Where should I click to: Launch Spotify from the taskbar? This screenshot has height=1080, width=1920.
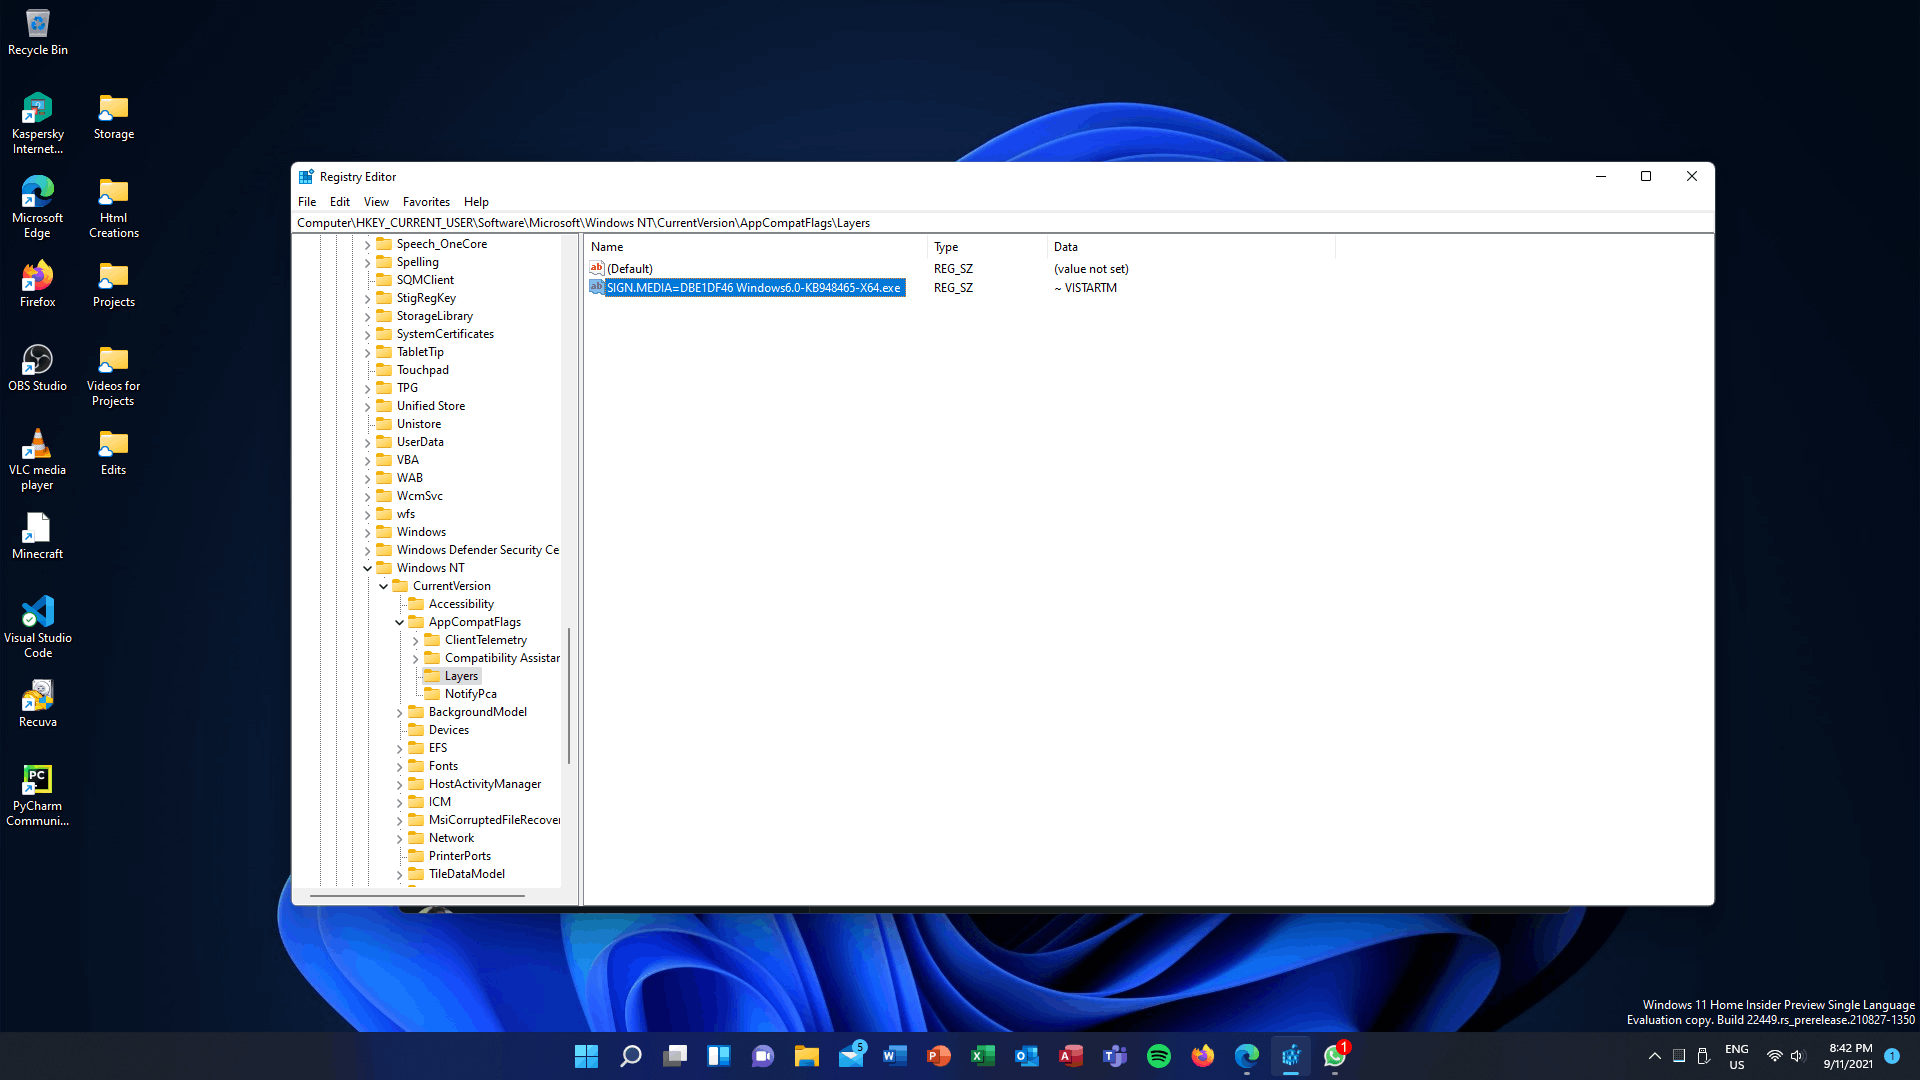tap(1159, 1056)
